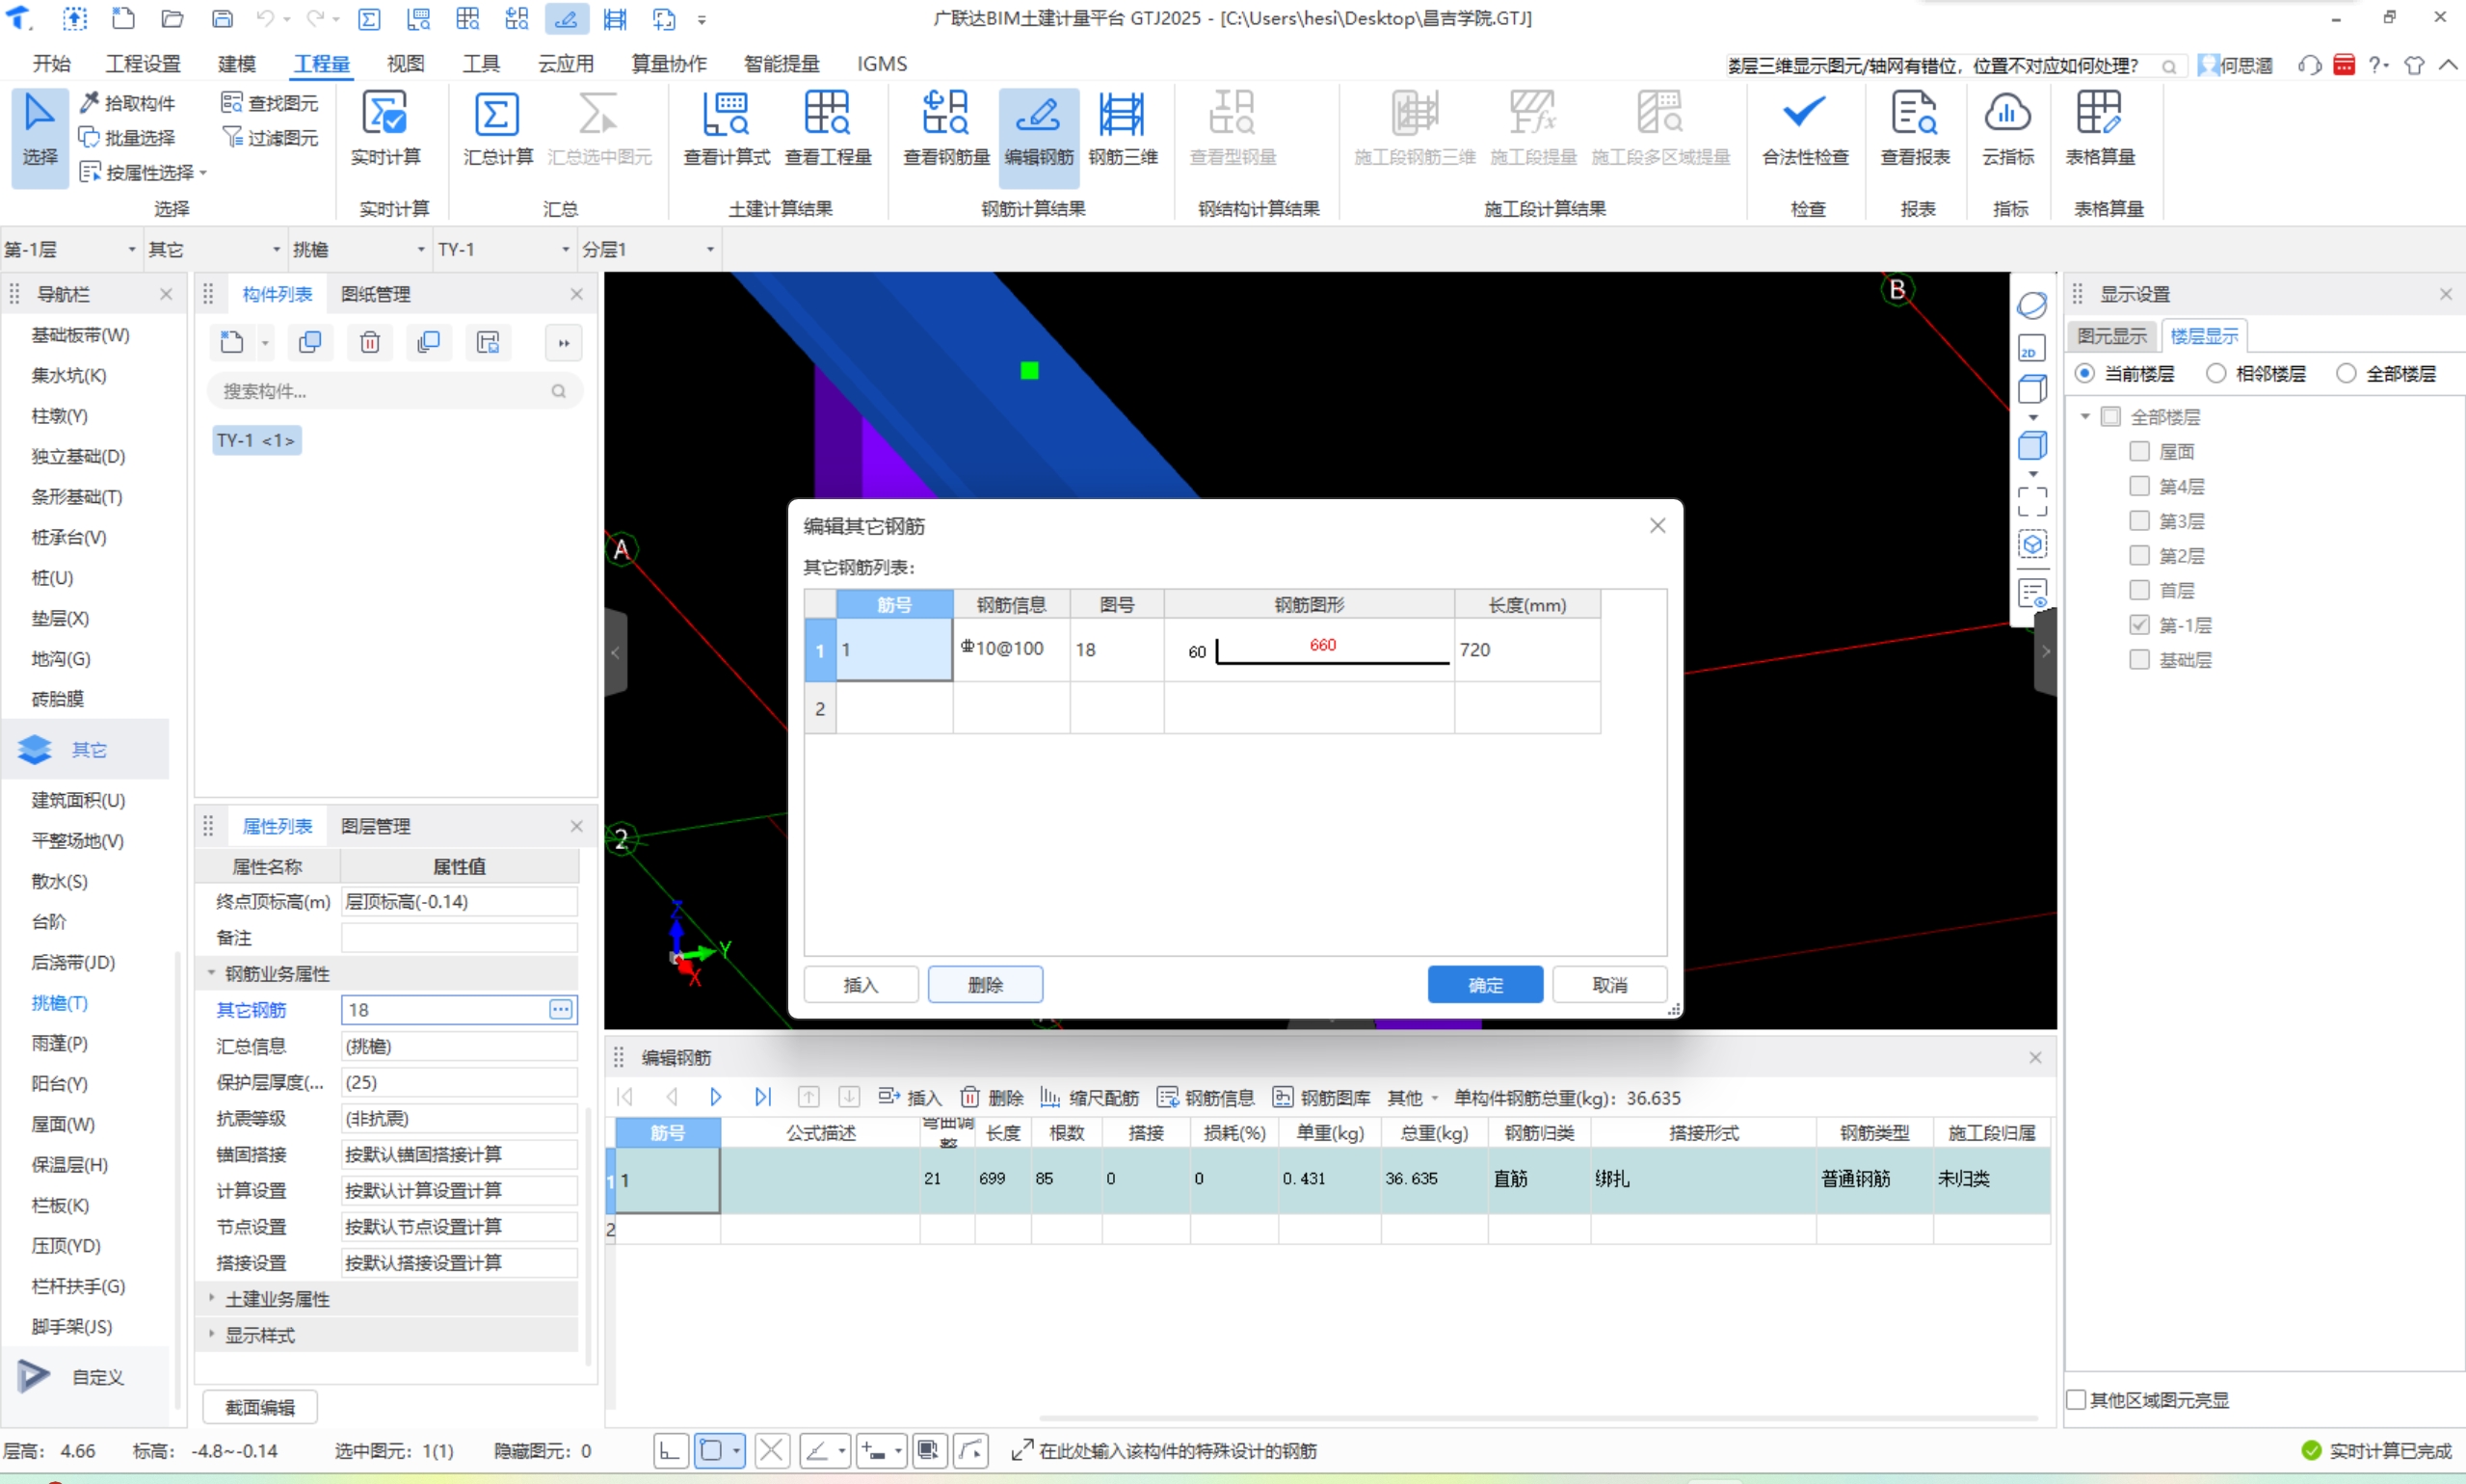Click the 汇总计算 sigma icon
Image resolution: width=2466 pixels, height=1484 pixels.
point(497,115)
